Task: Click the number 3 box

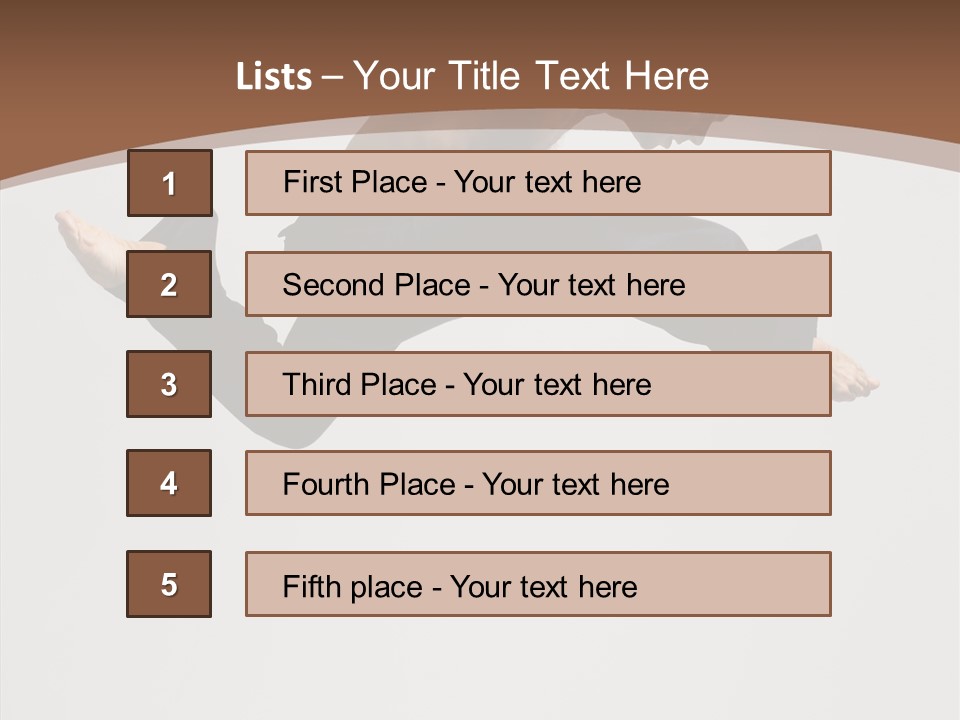Action: [169, 384]
